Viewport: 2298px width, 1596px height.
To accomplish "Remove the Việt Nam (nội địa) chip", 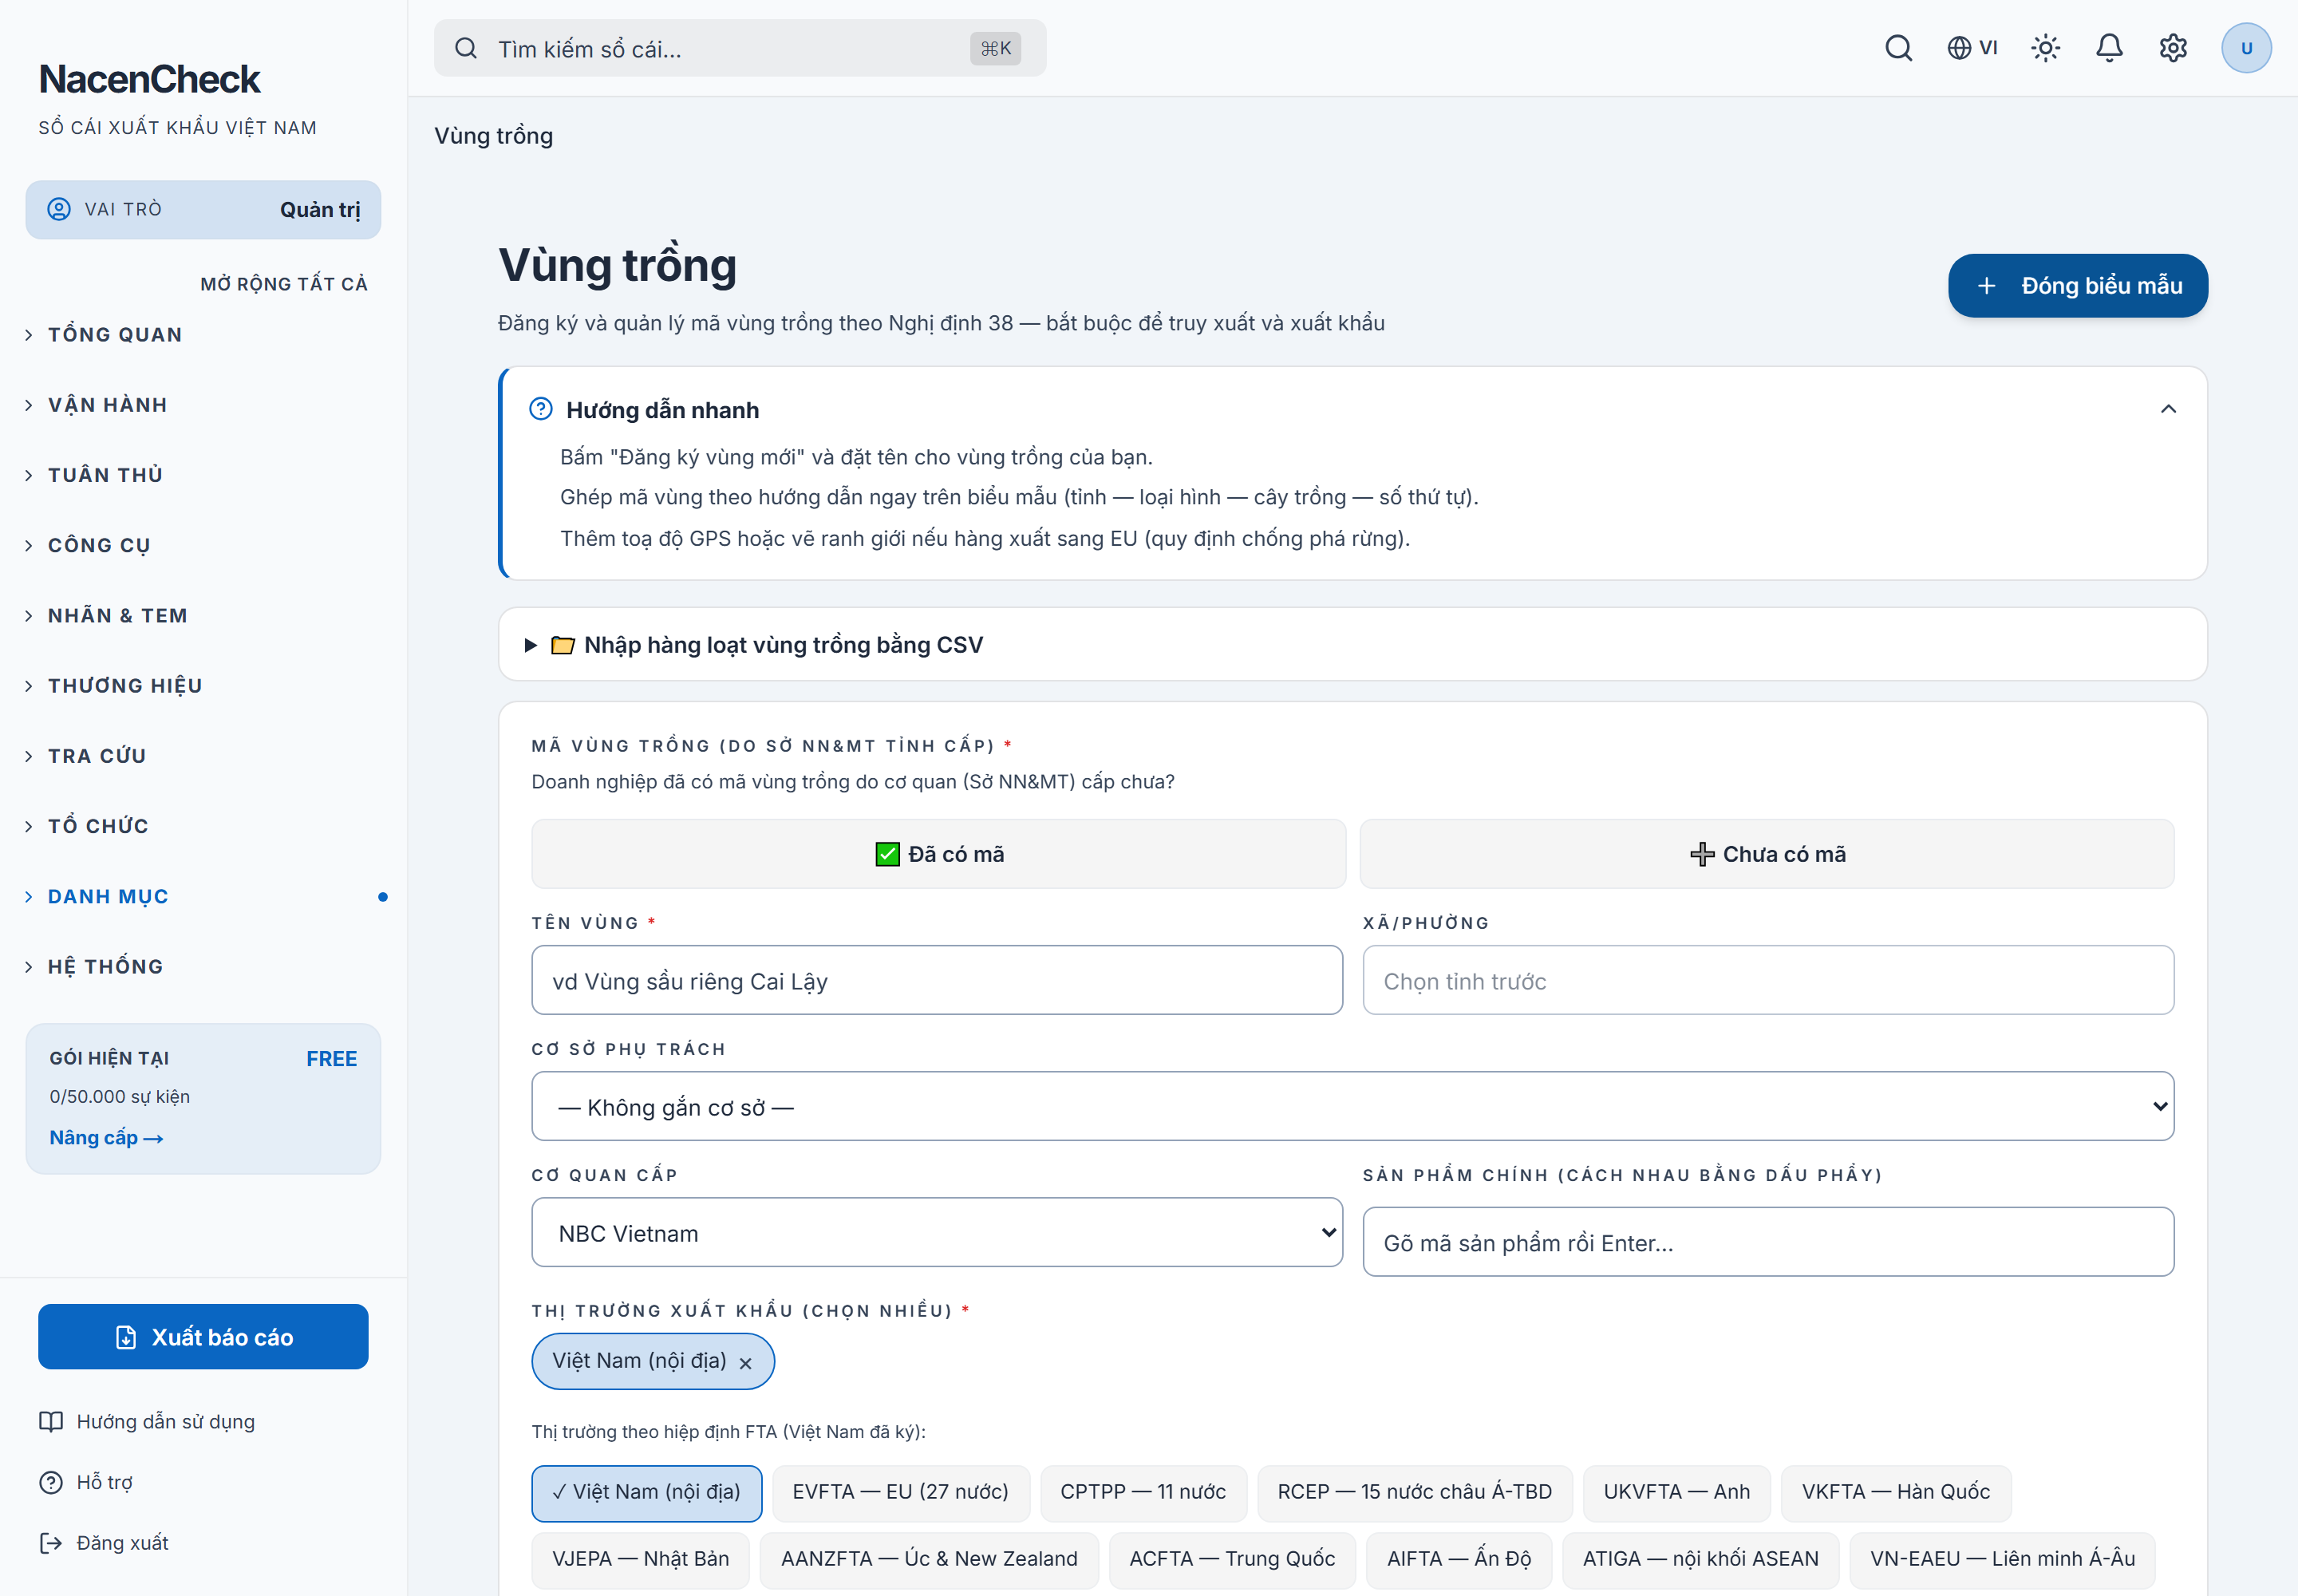I will pos(745,1362).
